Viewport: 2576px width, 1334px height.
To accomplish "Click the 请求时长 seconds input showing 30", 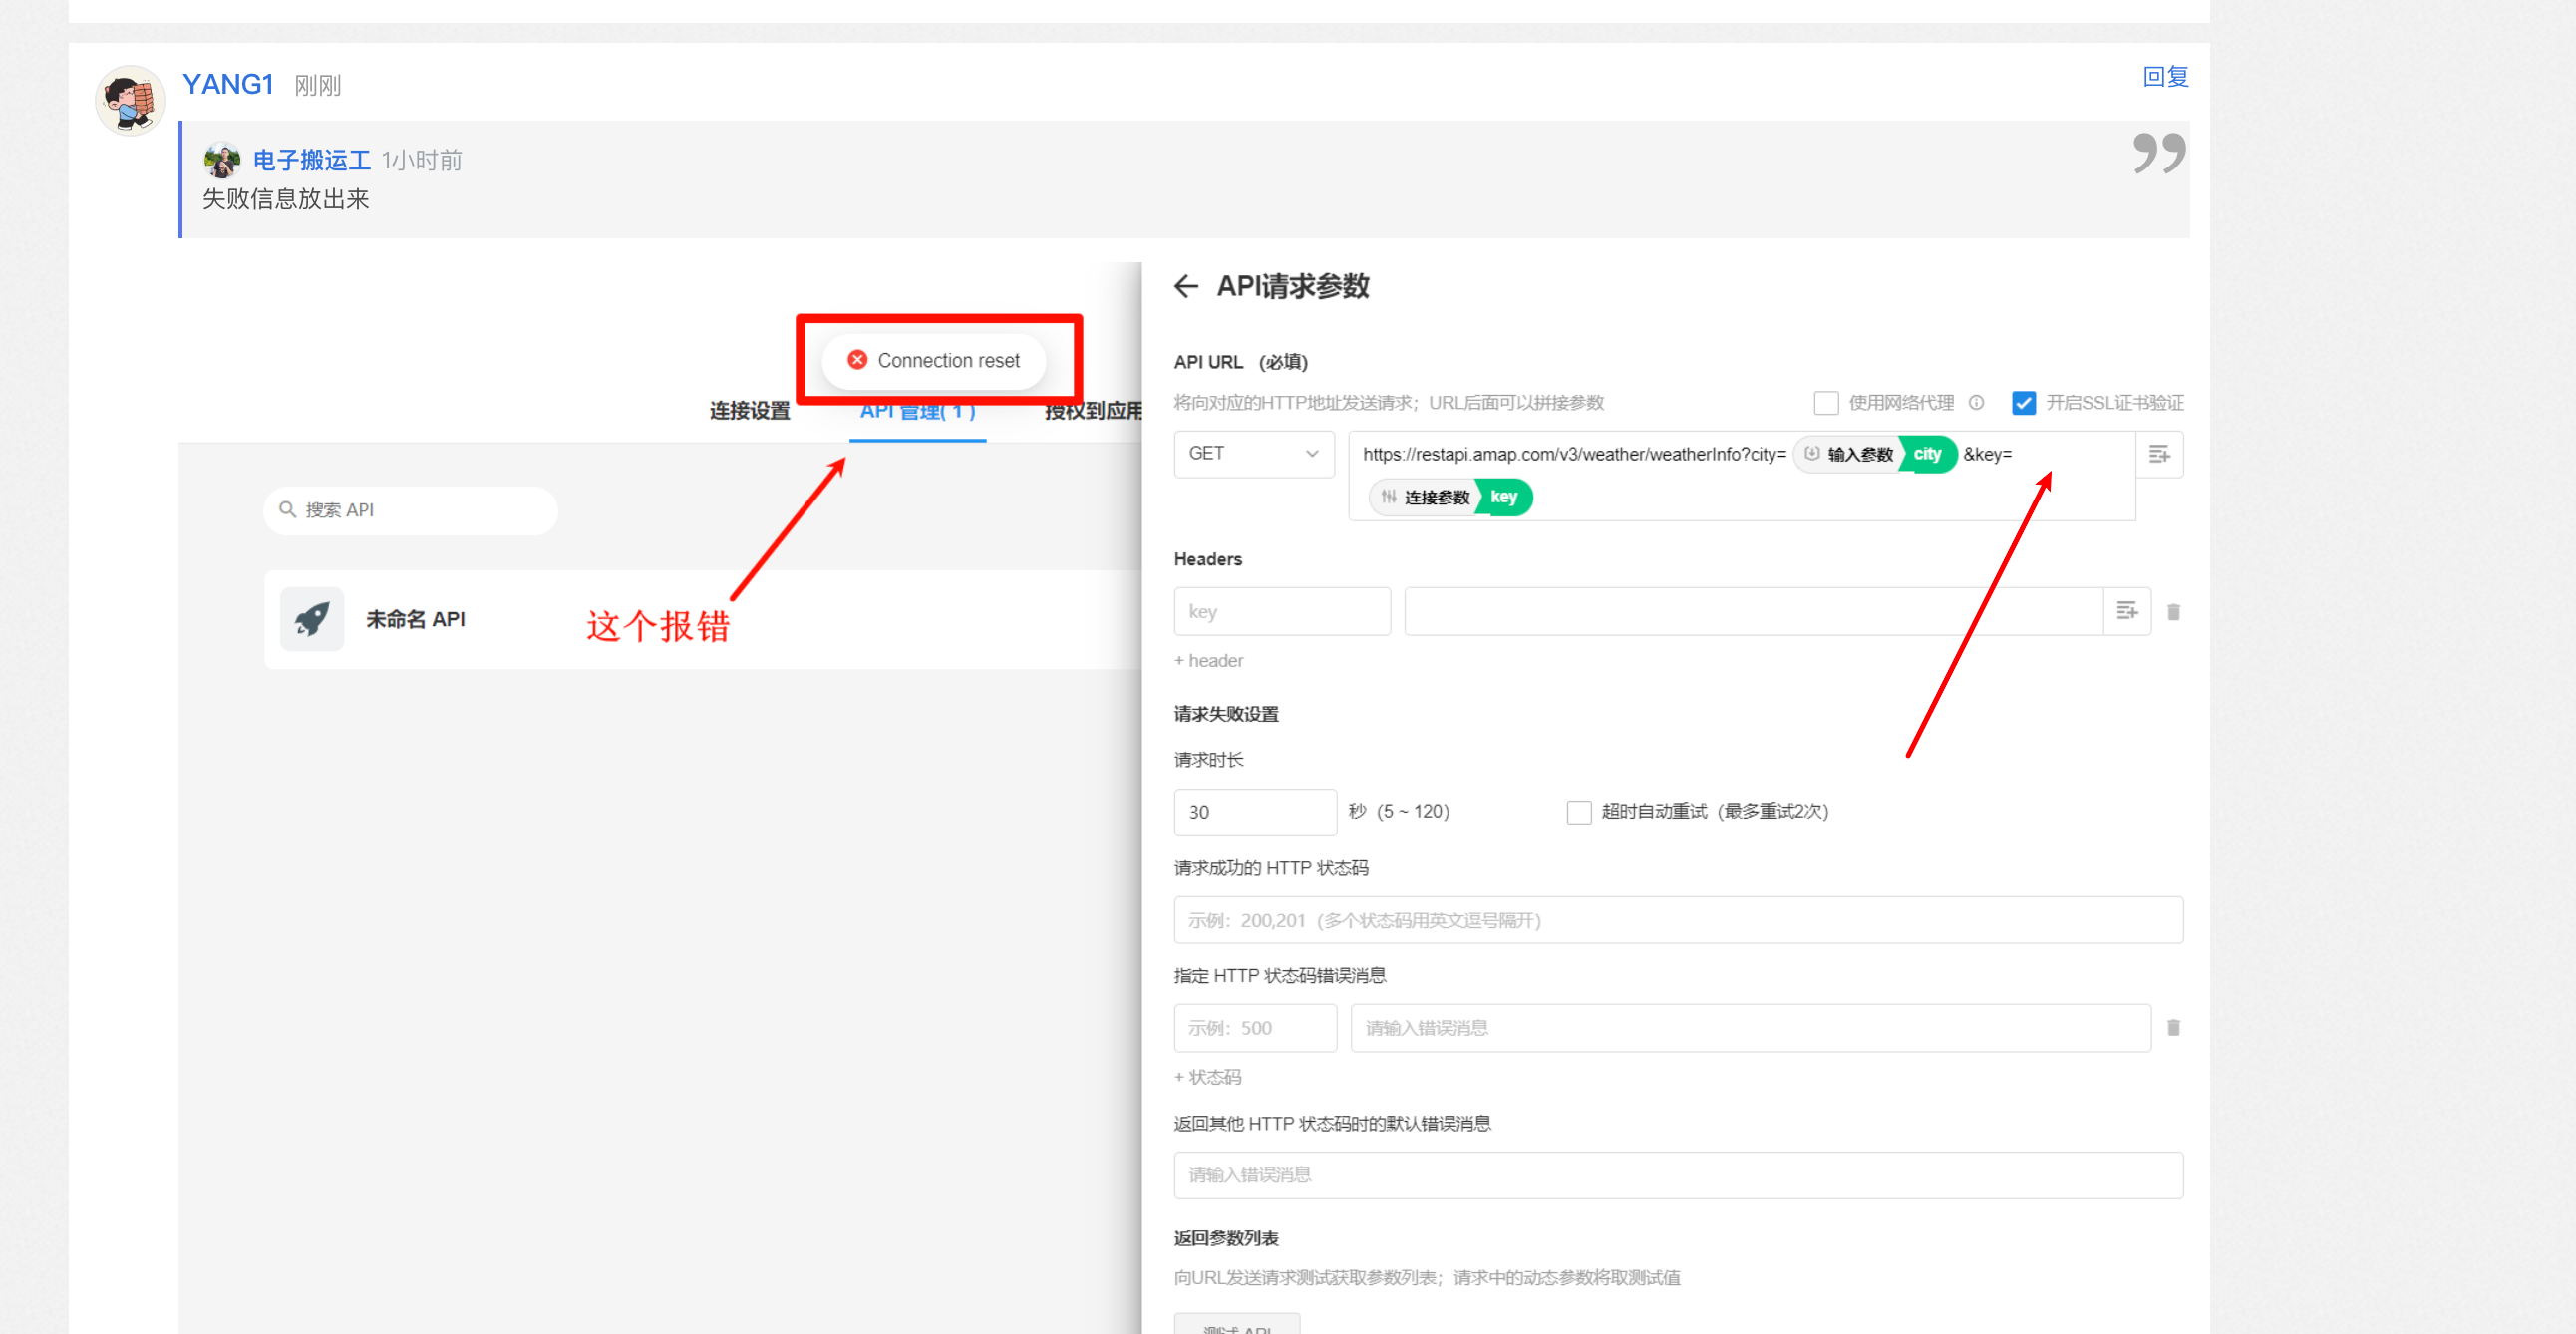I will click(x=1254, y=812).
